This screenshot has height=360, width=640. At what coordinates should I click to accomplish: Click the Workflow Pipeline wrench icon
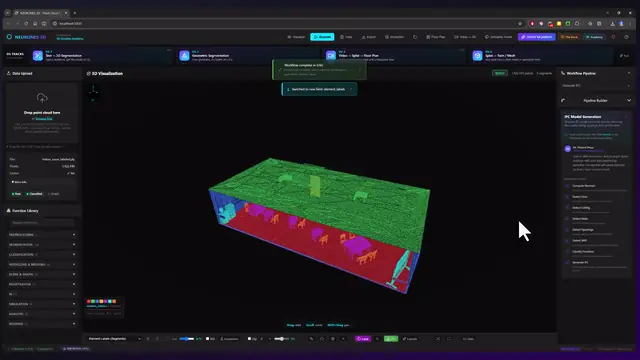pyautogui.click(x=563, y=73)
